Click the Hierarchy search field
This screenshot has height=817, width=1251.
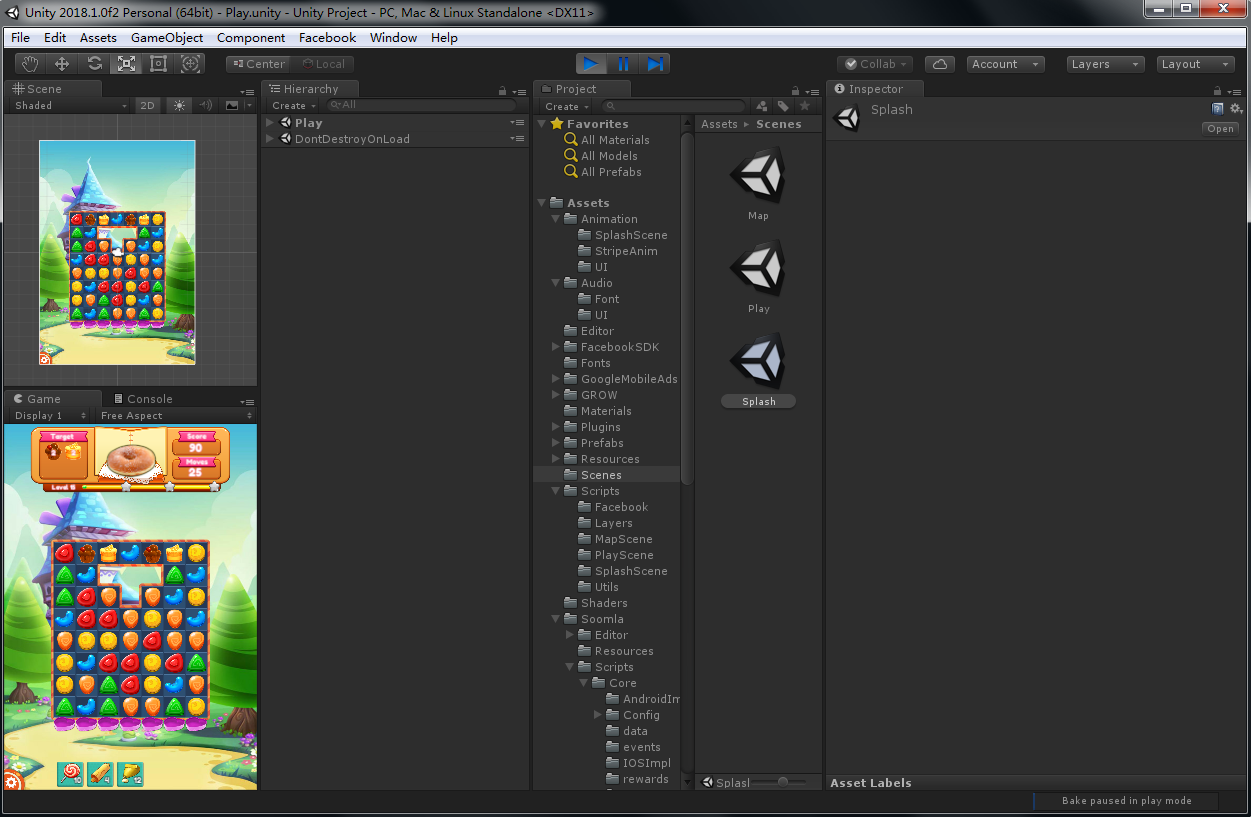tap(422, 105)
